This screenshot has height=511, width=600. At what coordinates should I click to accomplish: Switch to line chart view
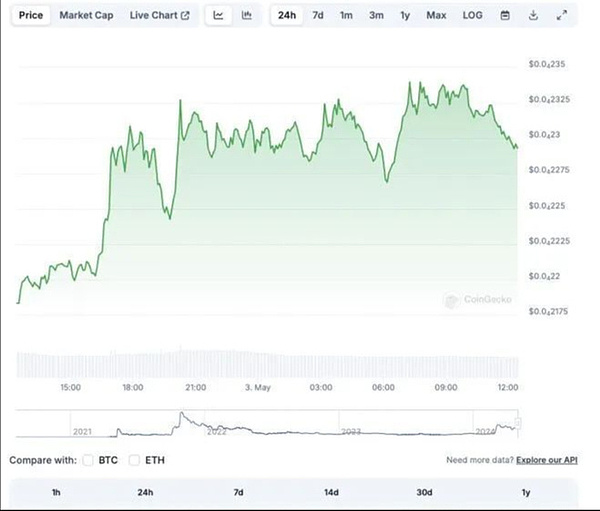pos(218,16)
